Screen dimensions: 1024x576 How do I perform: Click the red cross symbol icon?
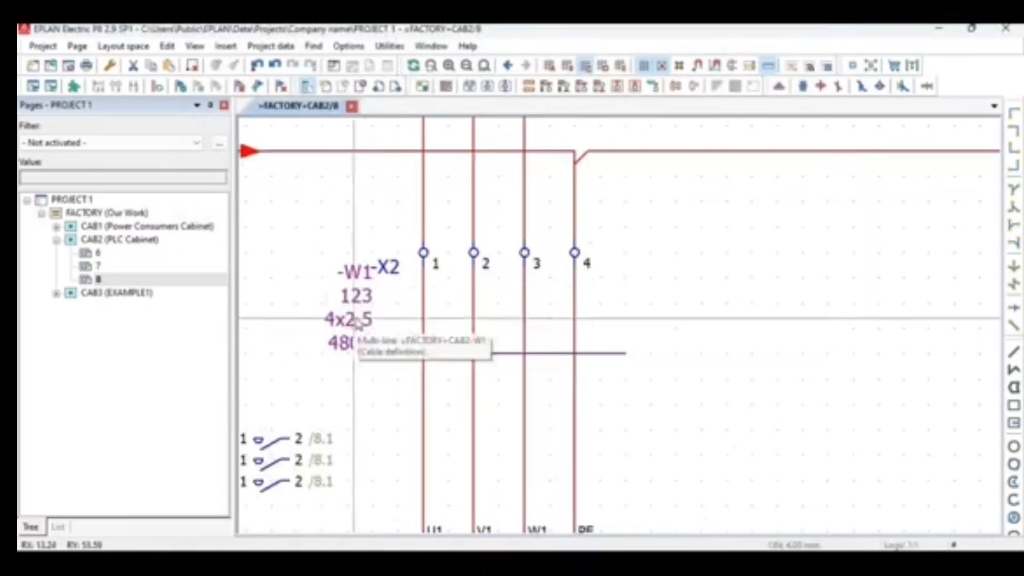click(820, 86)
